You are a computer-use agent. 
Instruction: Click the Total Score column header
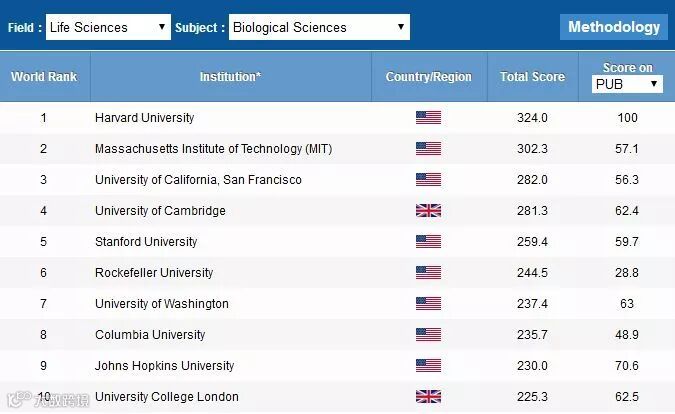click(532, 77)
